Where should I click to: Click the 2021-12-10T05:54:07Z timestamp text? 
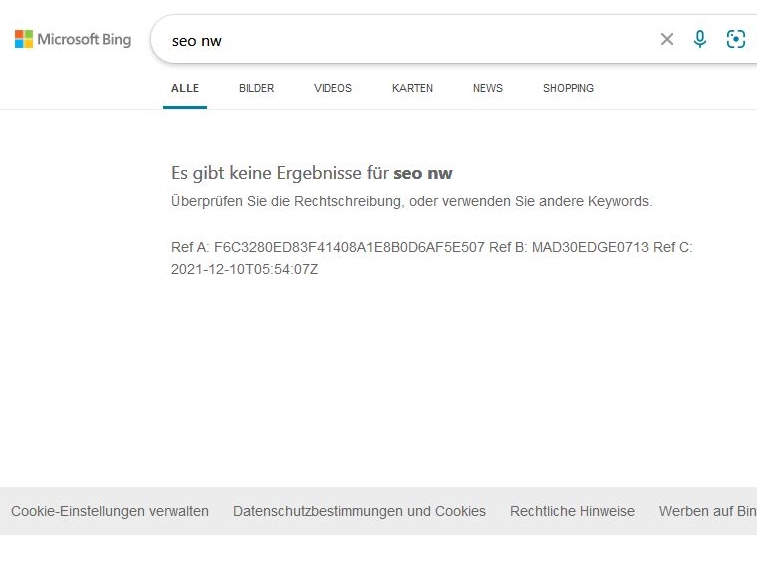[x=244, y=269]
